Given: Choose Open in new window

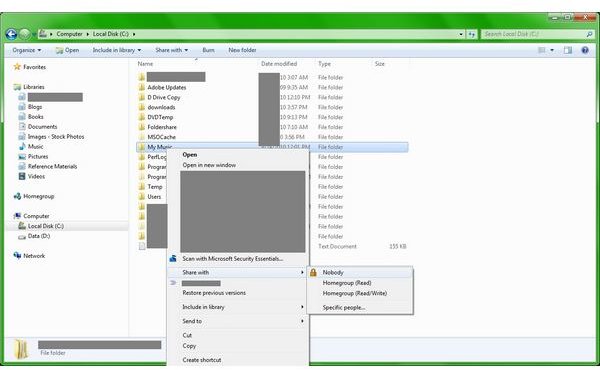Looking at the screenshot, I should 209,165.
